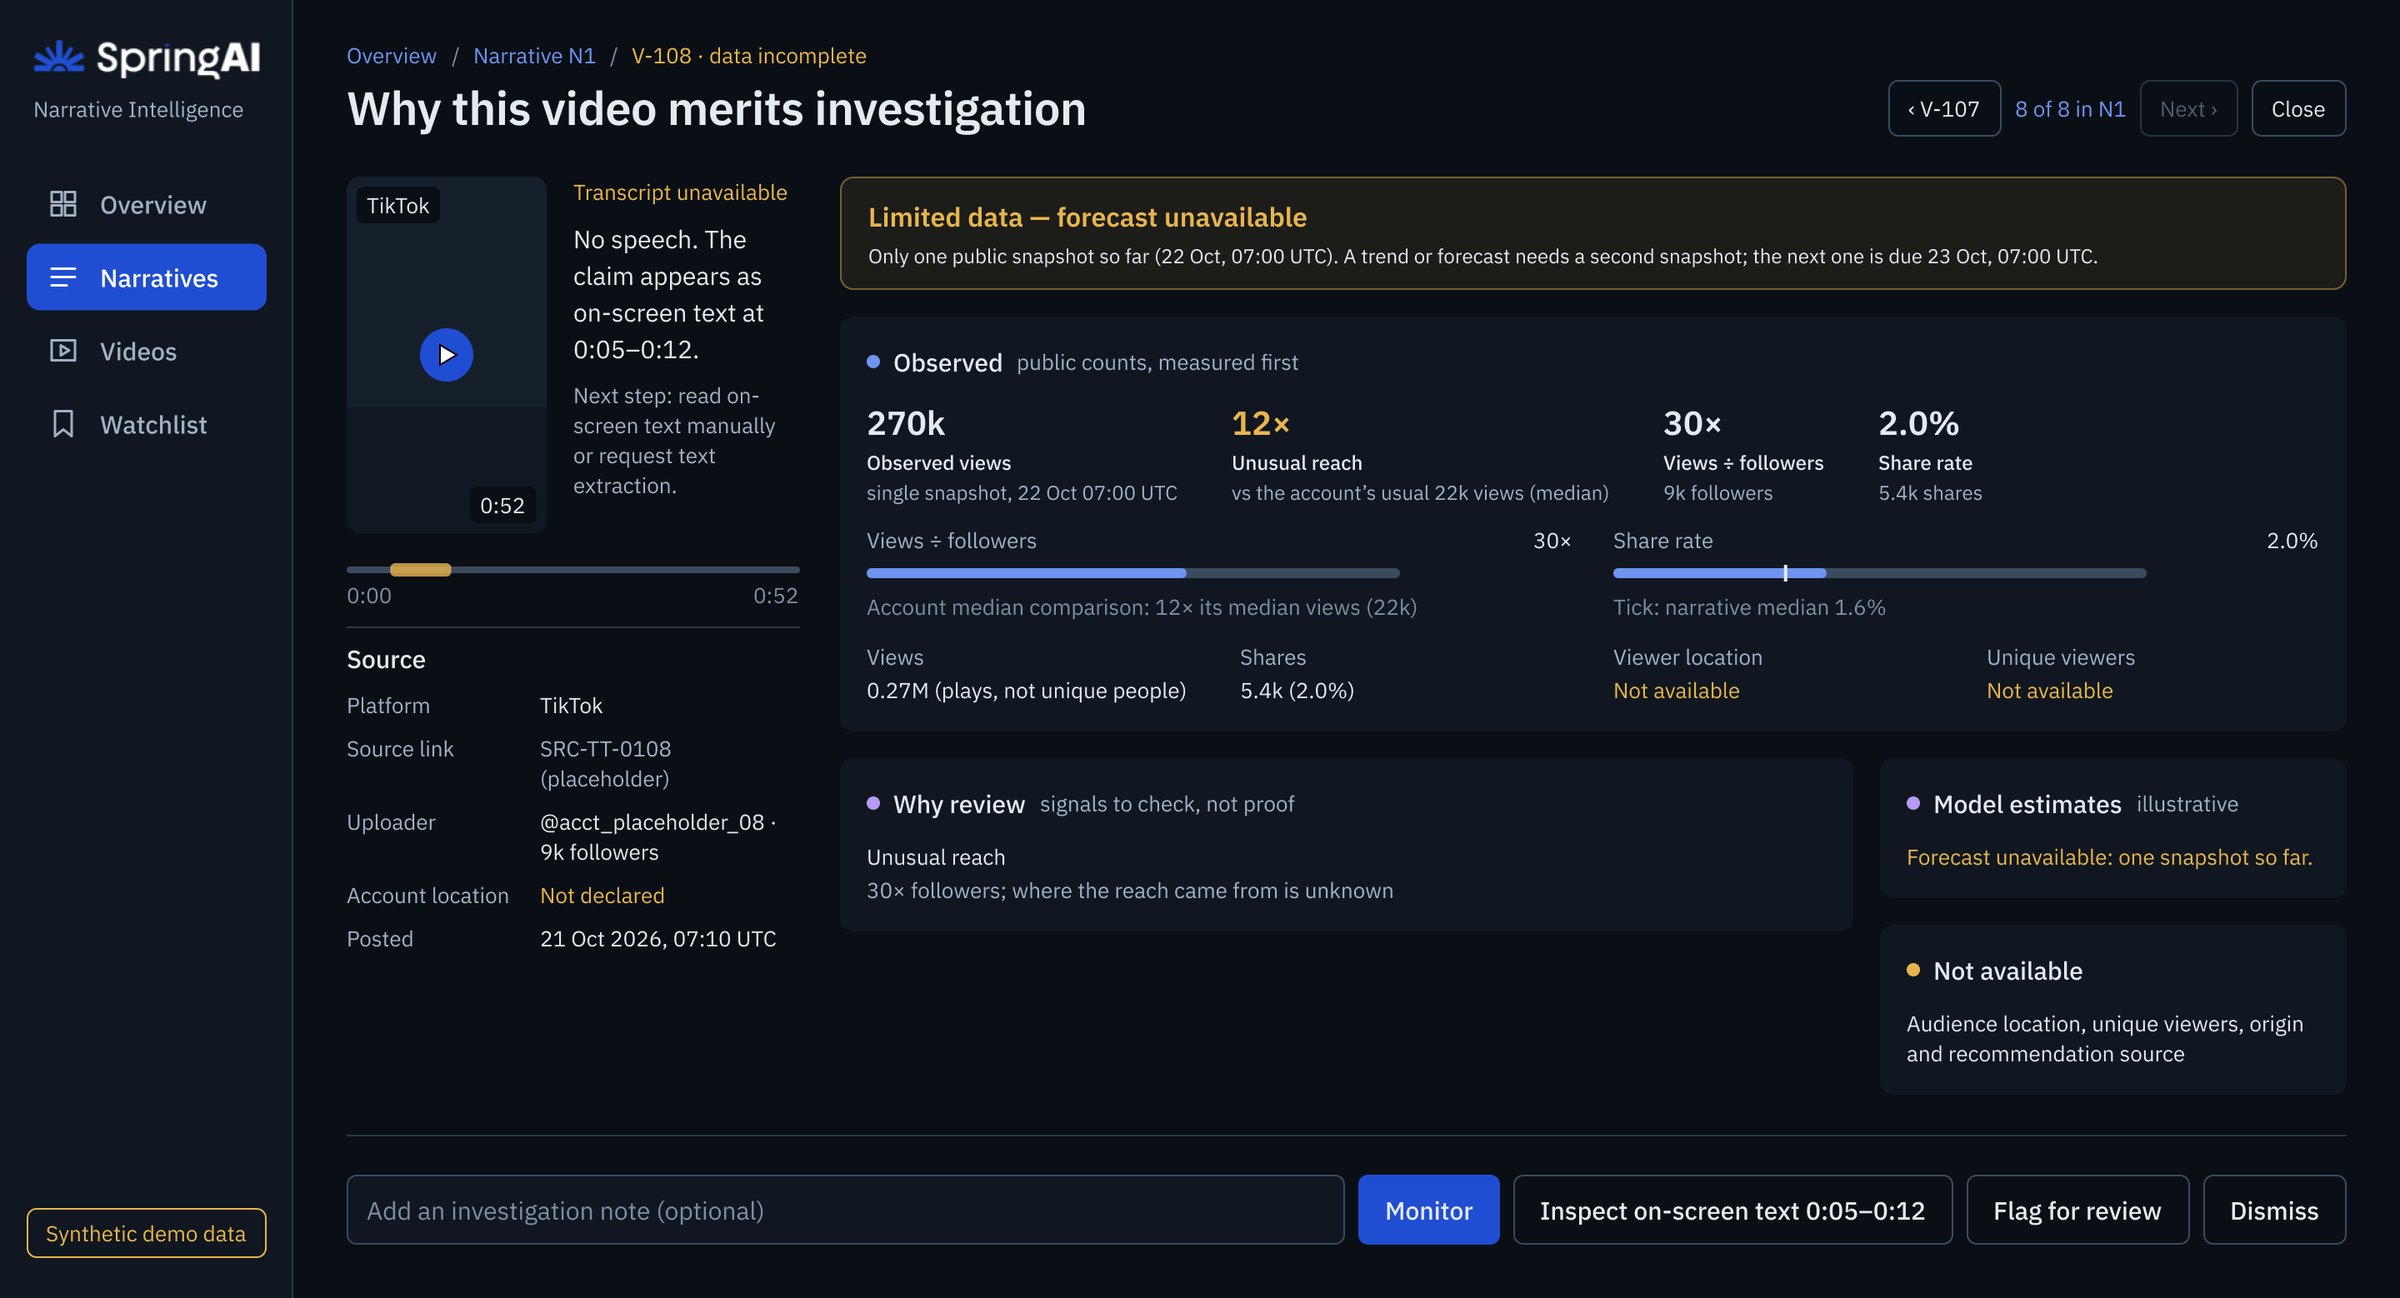
Task: Click the '0:52' duration badge on video
Action: coord(502,505)
